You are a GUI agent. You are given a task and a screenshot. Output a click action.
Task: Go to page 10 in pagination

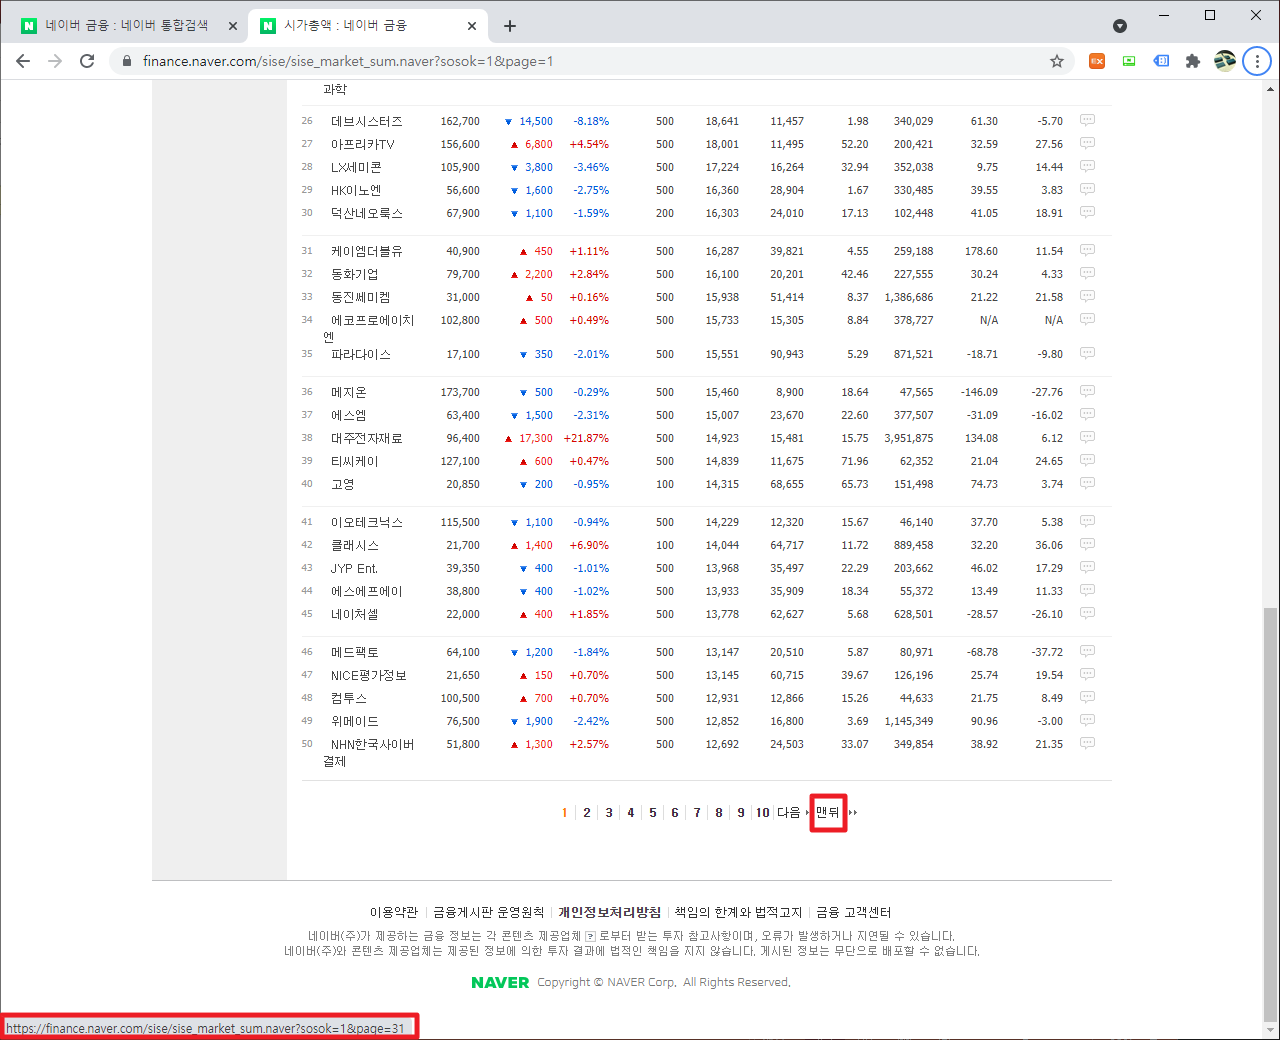tap(763, 813)
